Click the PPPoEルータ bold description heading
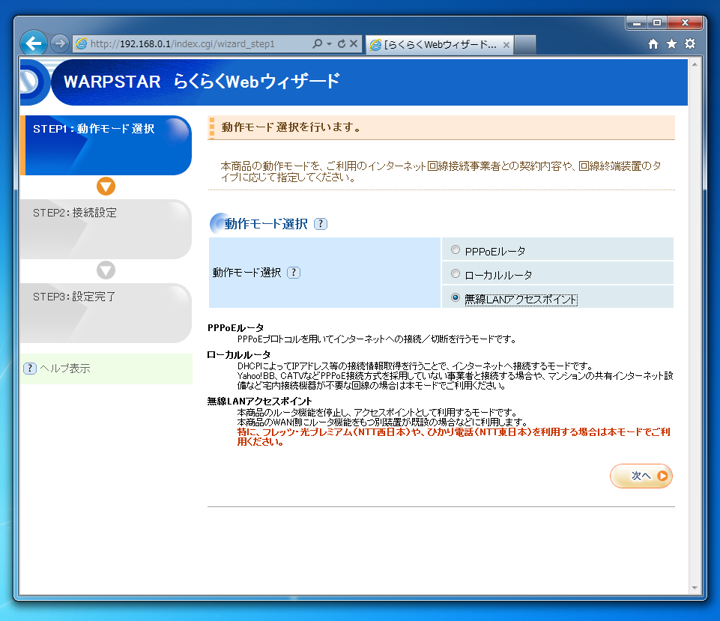The width and height of the screenshot is (720, 621). point(236,328)
